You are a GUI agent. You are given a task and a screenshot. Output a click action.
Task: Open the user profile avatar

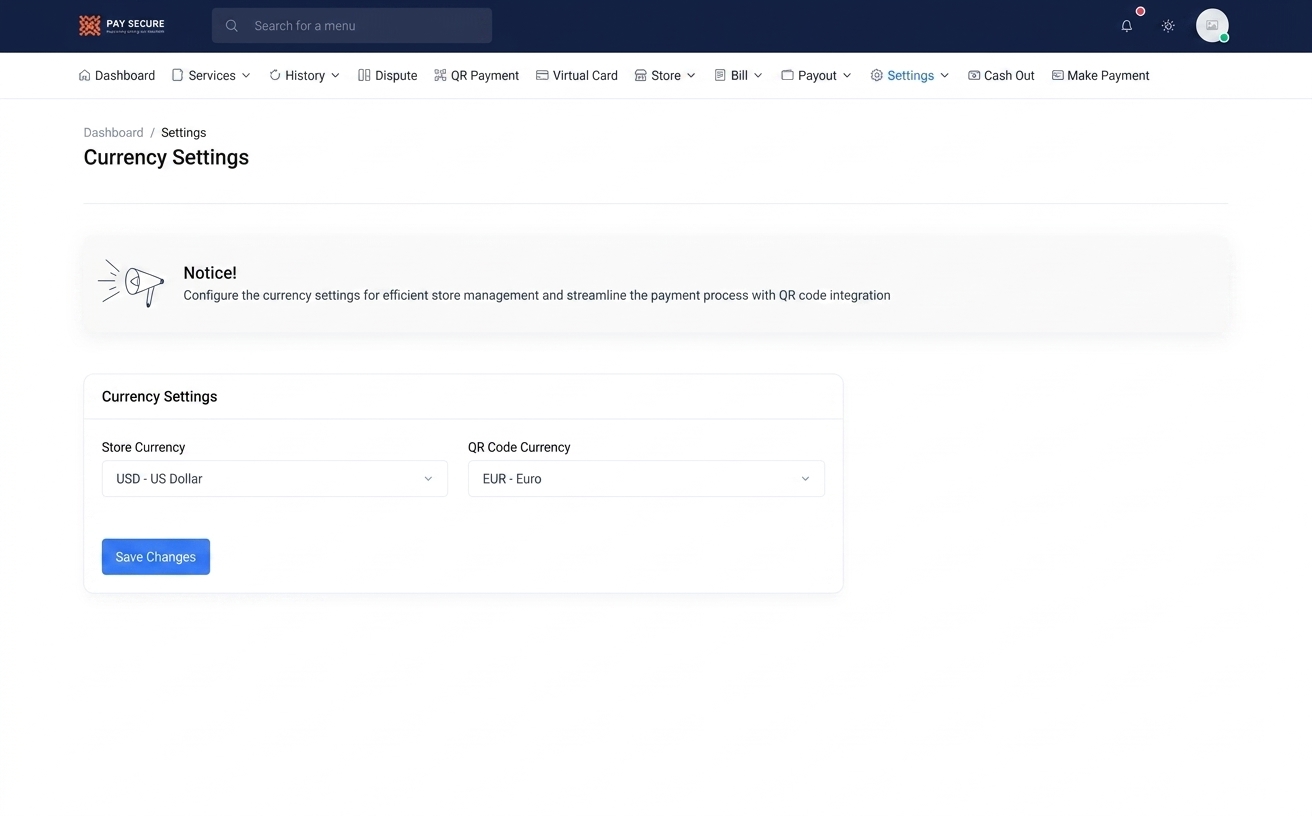pyautogui.click(x=1212, y=25)
